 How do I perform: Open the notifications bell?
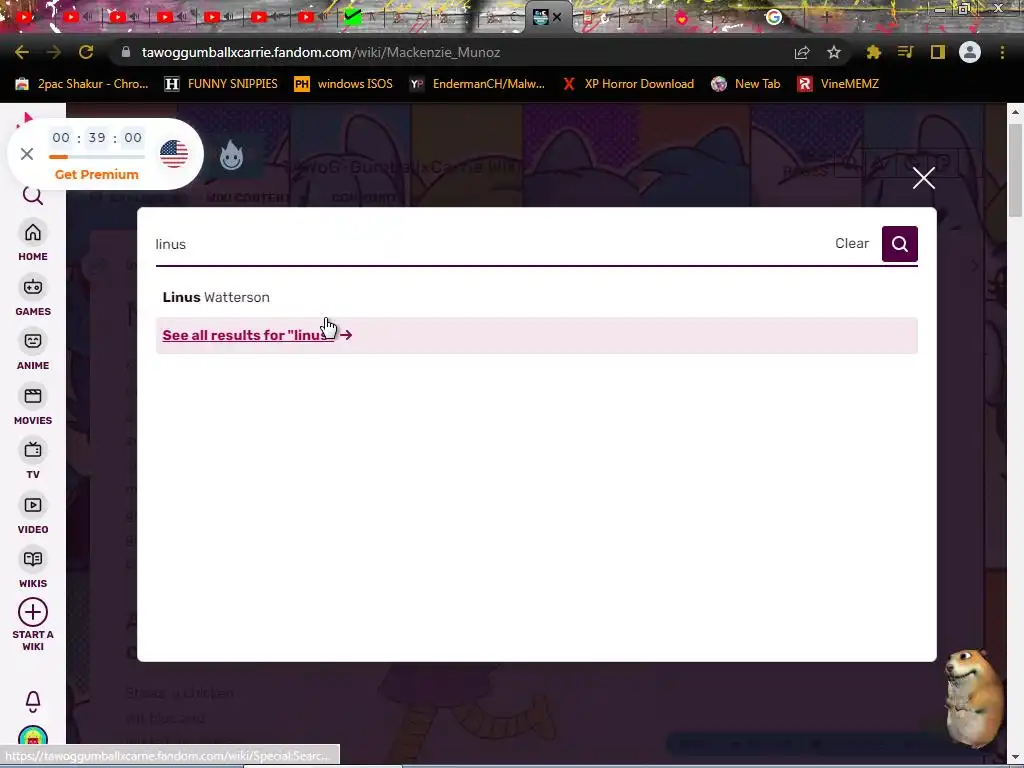click(x=33, y=702)
